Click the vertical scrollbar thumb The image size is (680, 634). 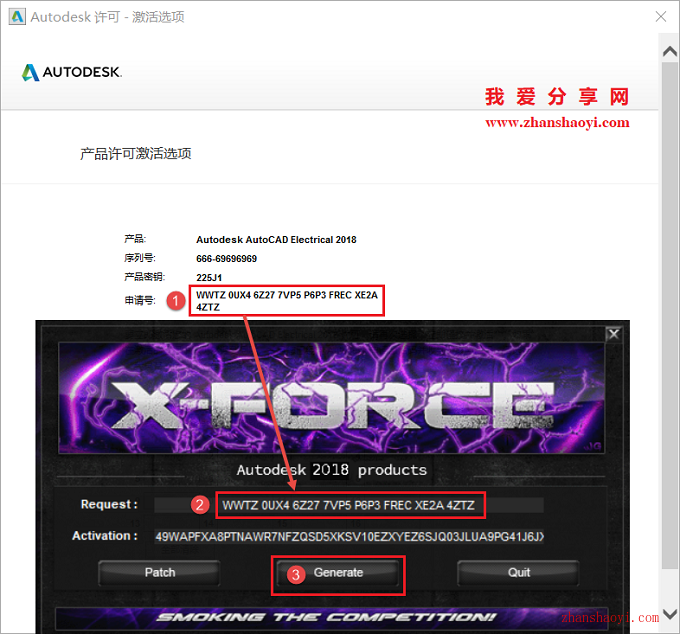[x=670, y=315]
